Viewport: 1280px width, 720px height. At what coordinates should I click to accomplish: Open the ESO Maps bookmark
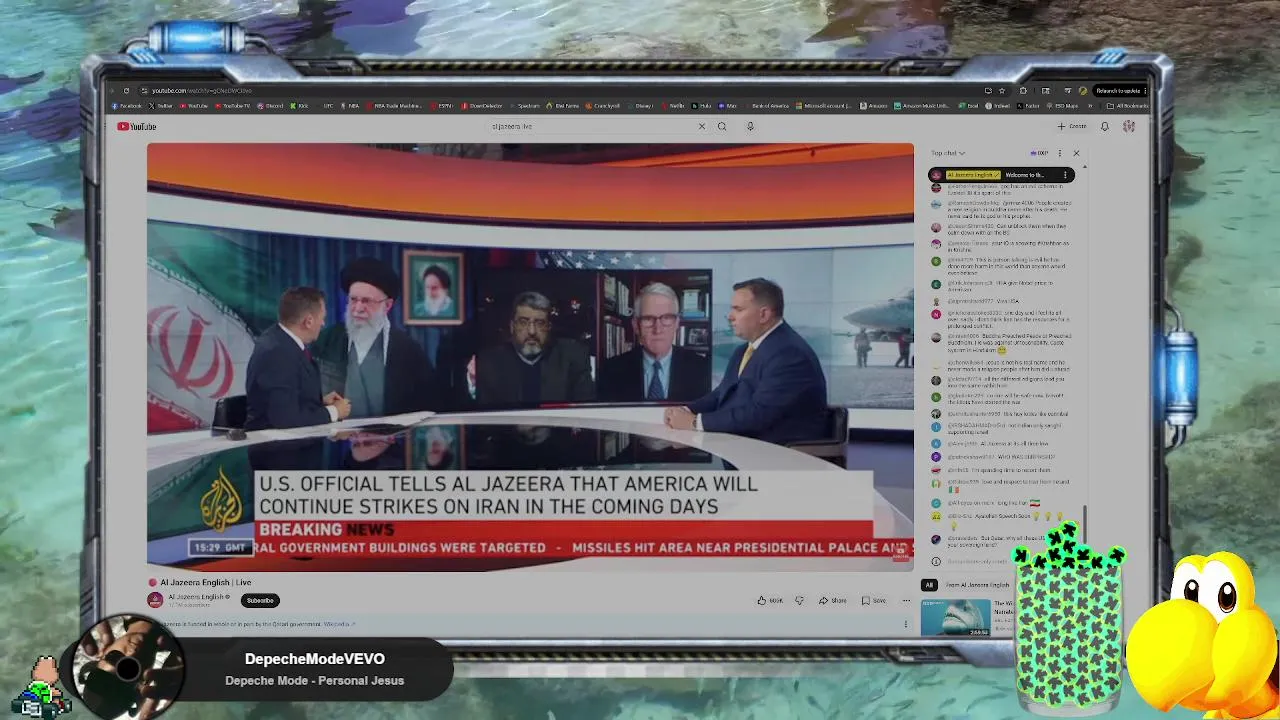[1063, 106]
